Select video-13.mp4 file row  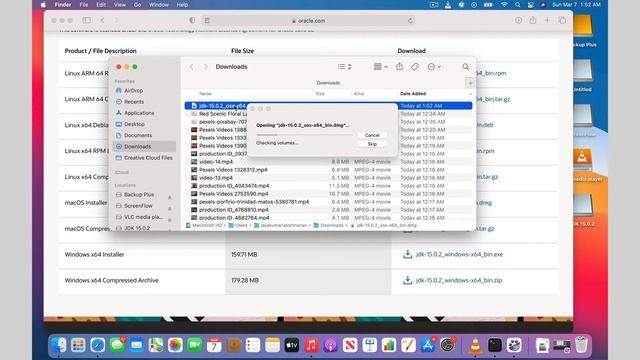coord(329,178)
